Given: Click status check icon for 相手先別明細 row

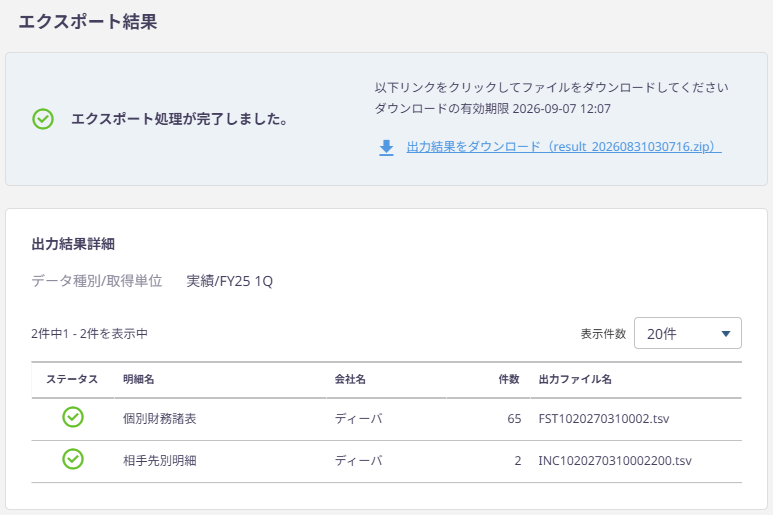Looking at the screenshot, I should pos(73,459).
